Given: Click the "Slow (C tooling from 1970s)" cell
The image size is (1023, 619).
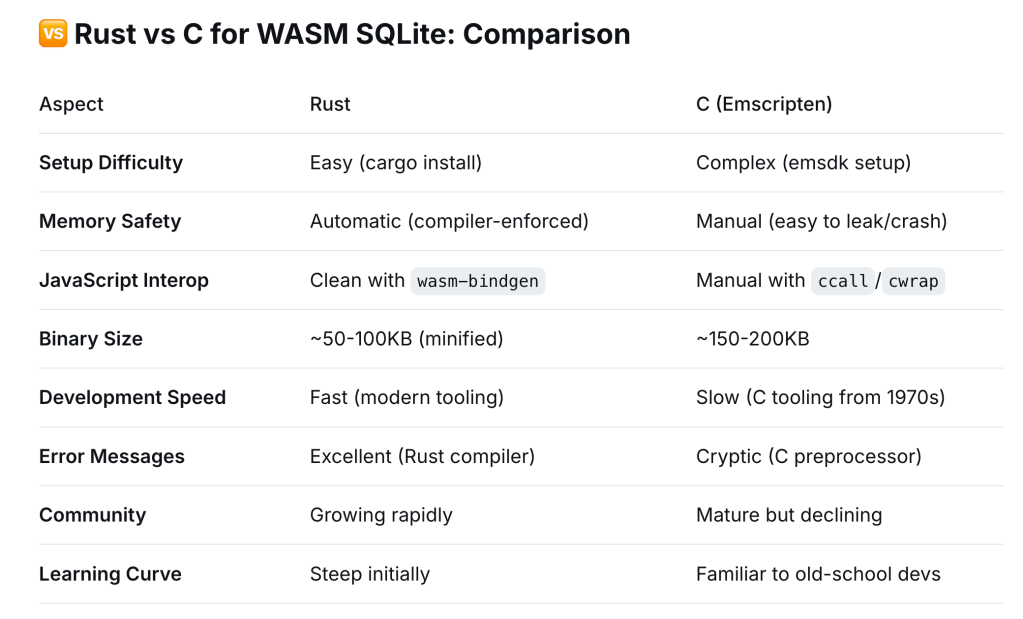Looking at the screenshot, I should [820, 398].
